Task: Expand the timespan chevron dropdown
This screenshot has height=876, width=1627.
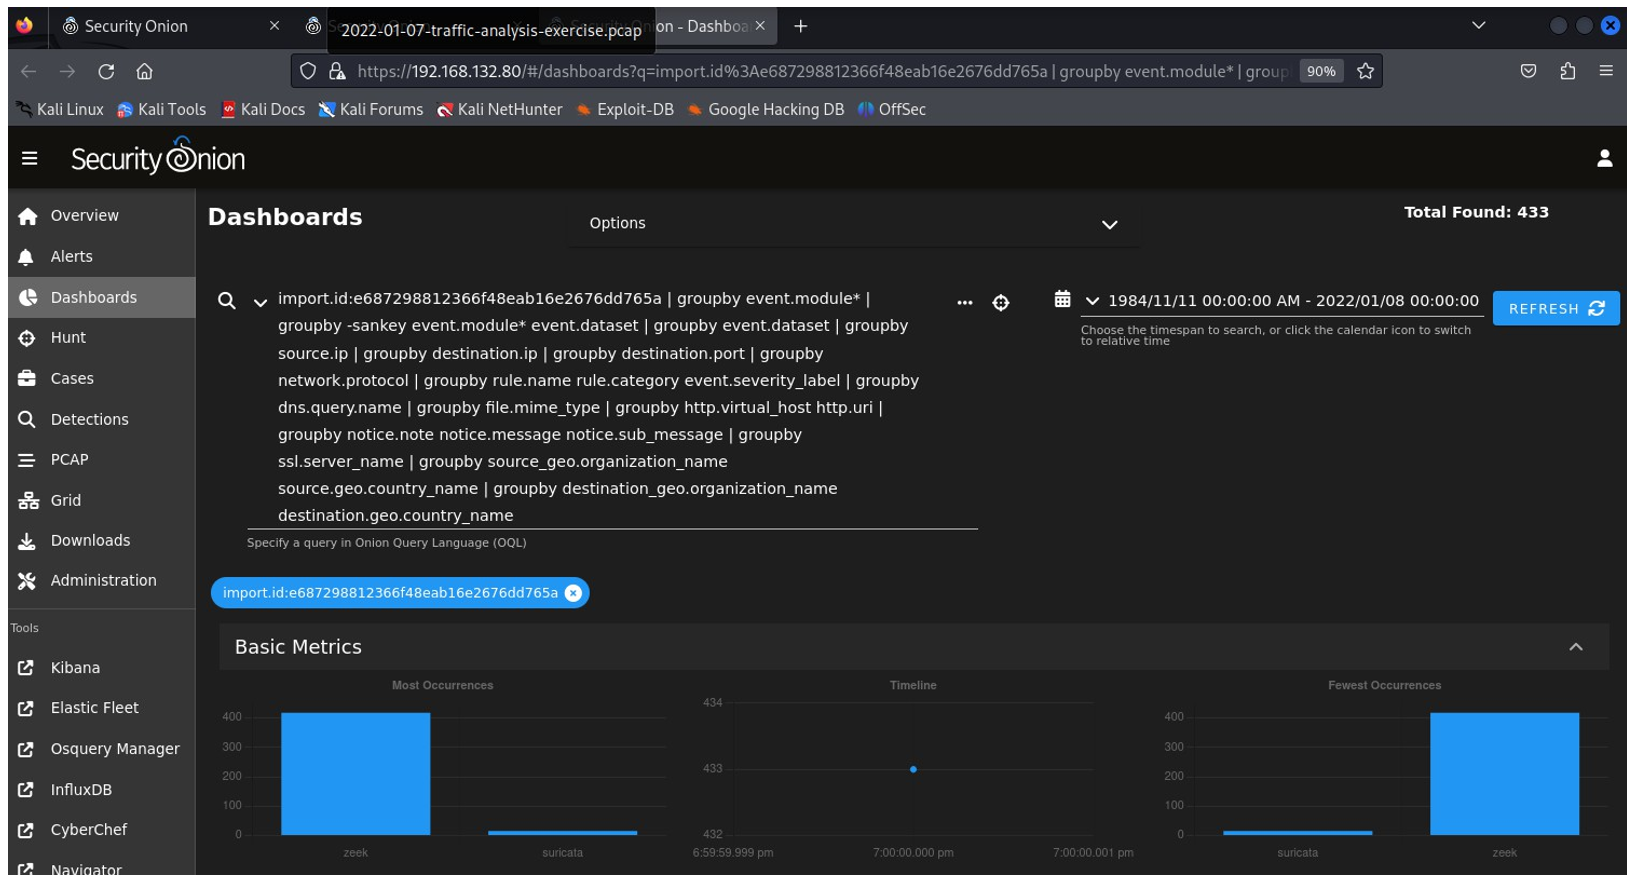Action: tap(1092, 301)
